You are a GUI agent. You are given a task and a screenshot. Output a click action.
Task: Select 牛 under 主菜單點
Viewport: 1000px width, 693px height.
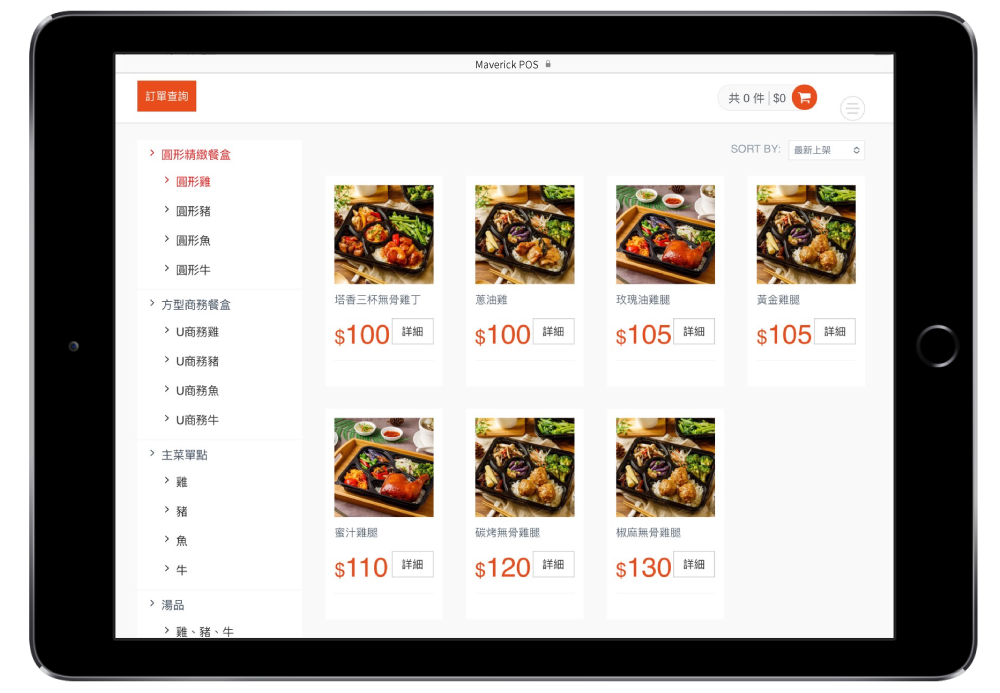click(x=182, y=570)
